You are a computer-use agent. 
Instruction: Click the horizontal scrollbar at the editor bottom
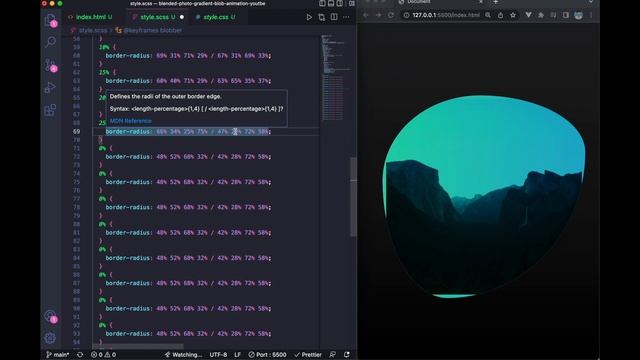click(138, 347)
